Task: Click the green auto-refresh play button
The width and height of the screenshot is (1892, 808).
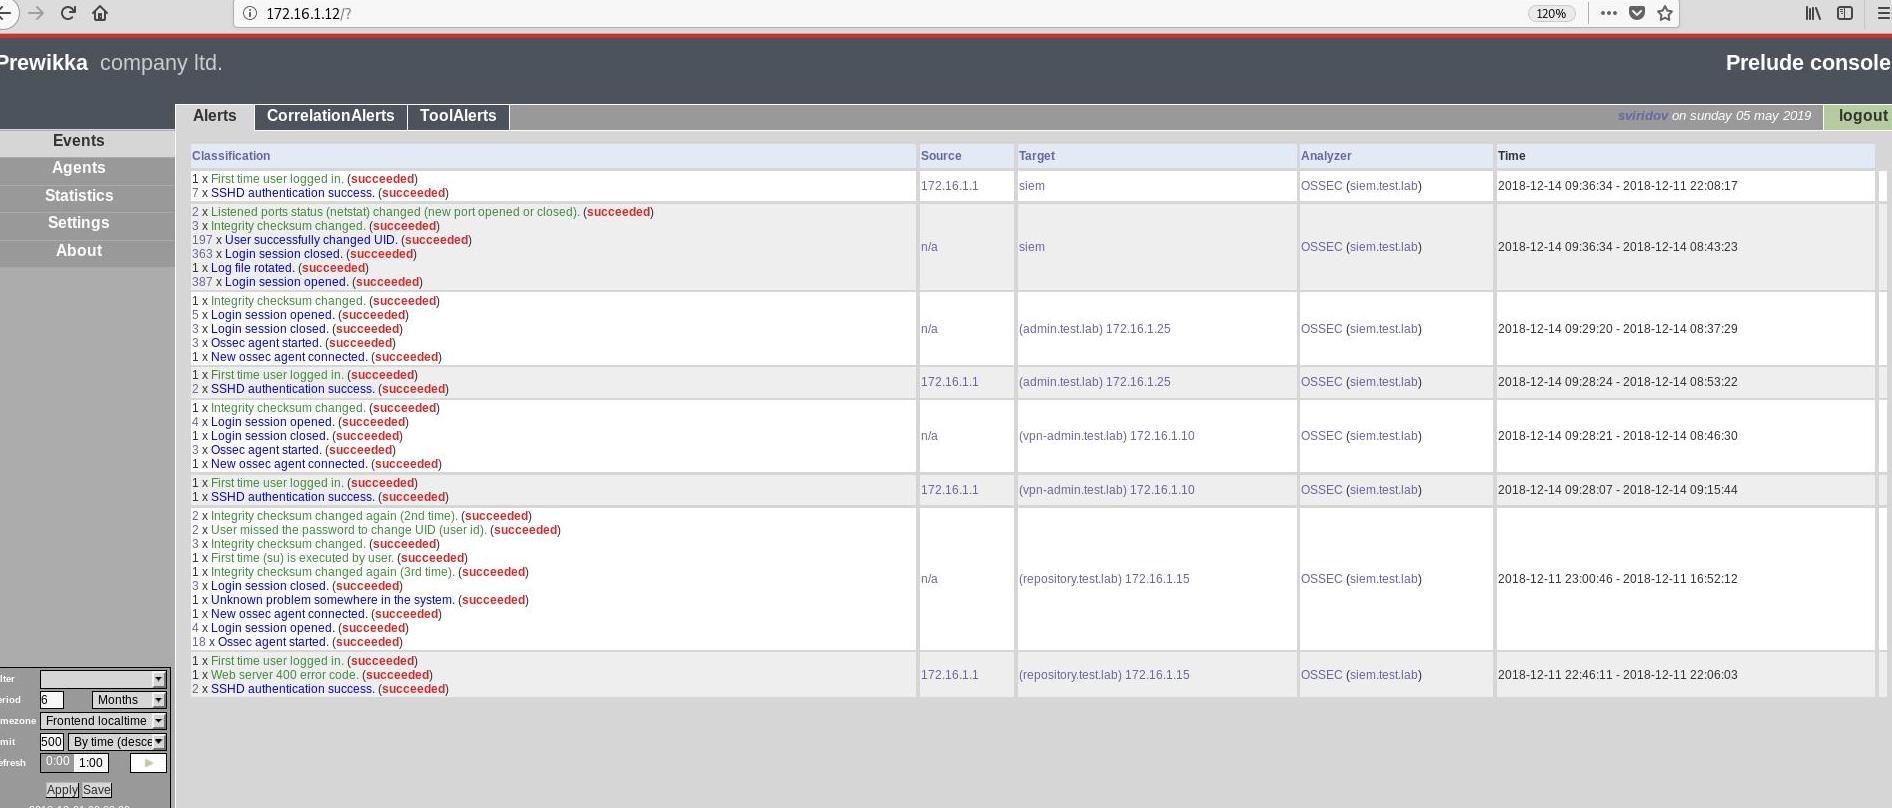Action: coord(148,763)
